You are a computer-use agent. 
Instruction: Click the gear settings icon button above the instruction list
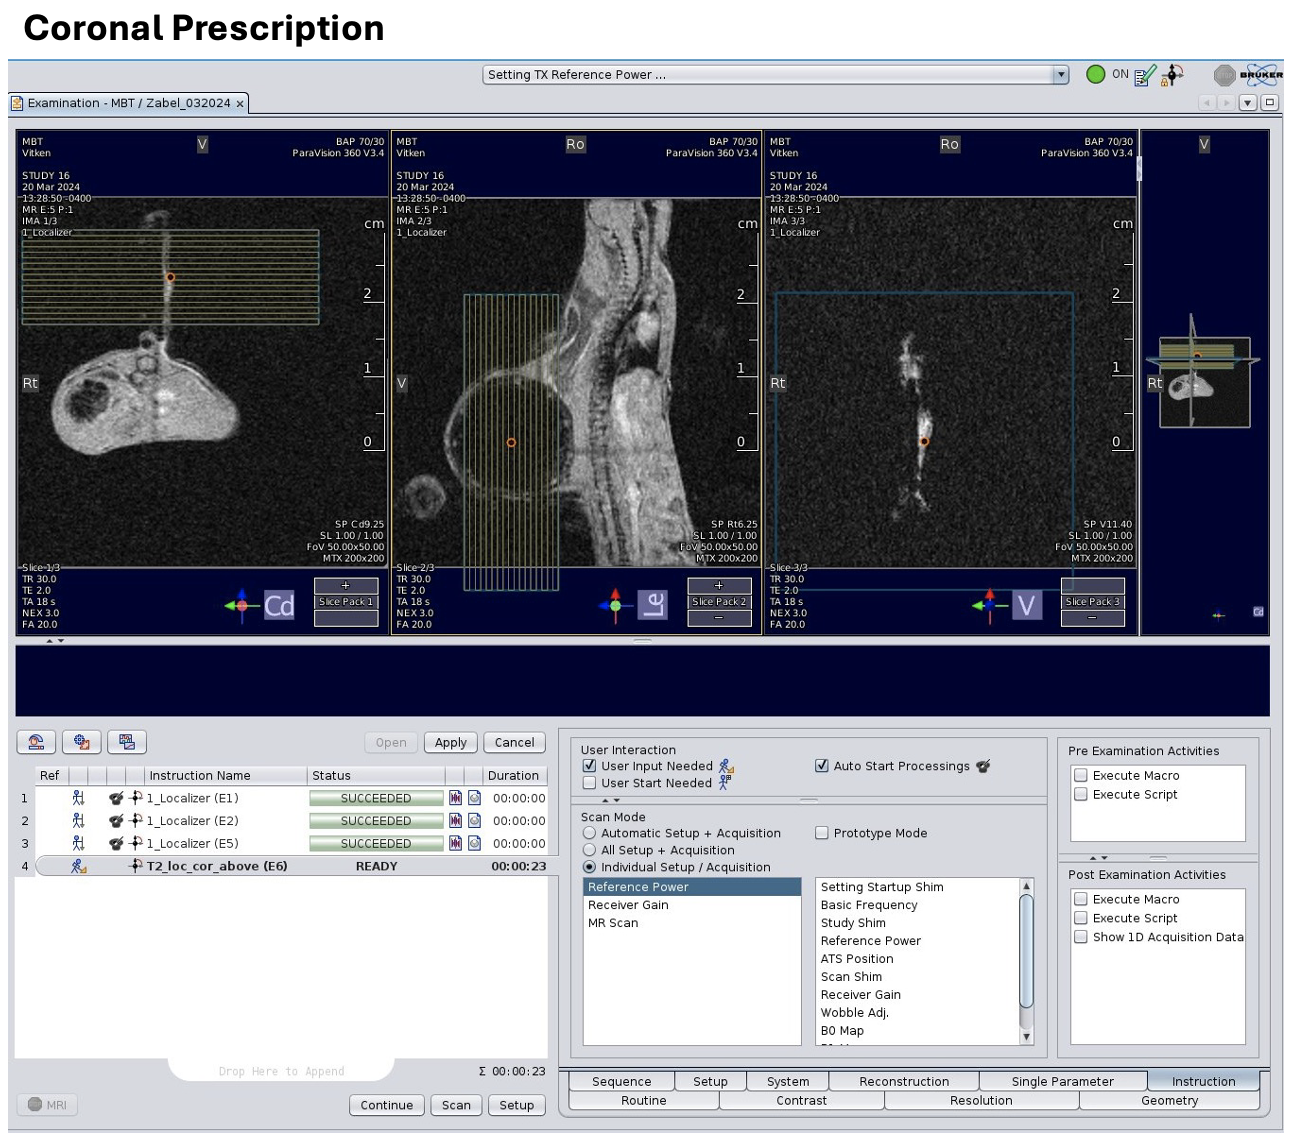click(x=82, y=742)
